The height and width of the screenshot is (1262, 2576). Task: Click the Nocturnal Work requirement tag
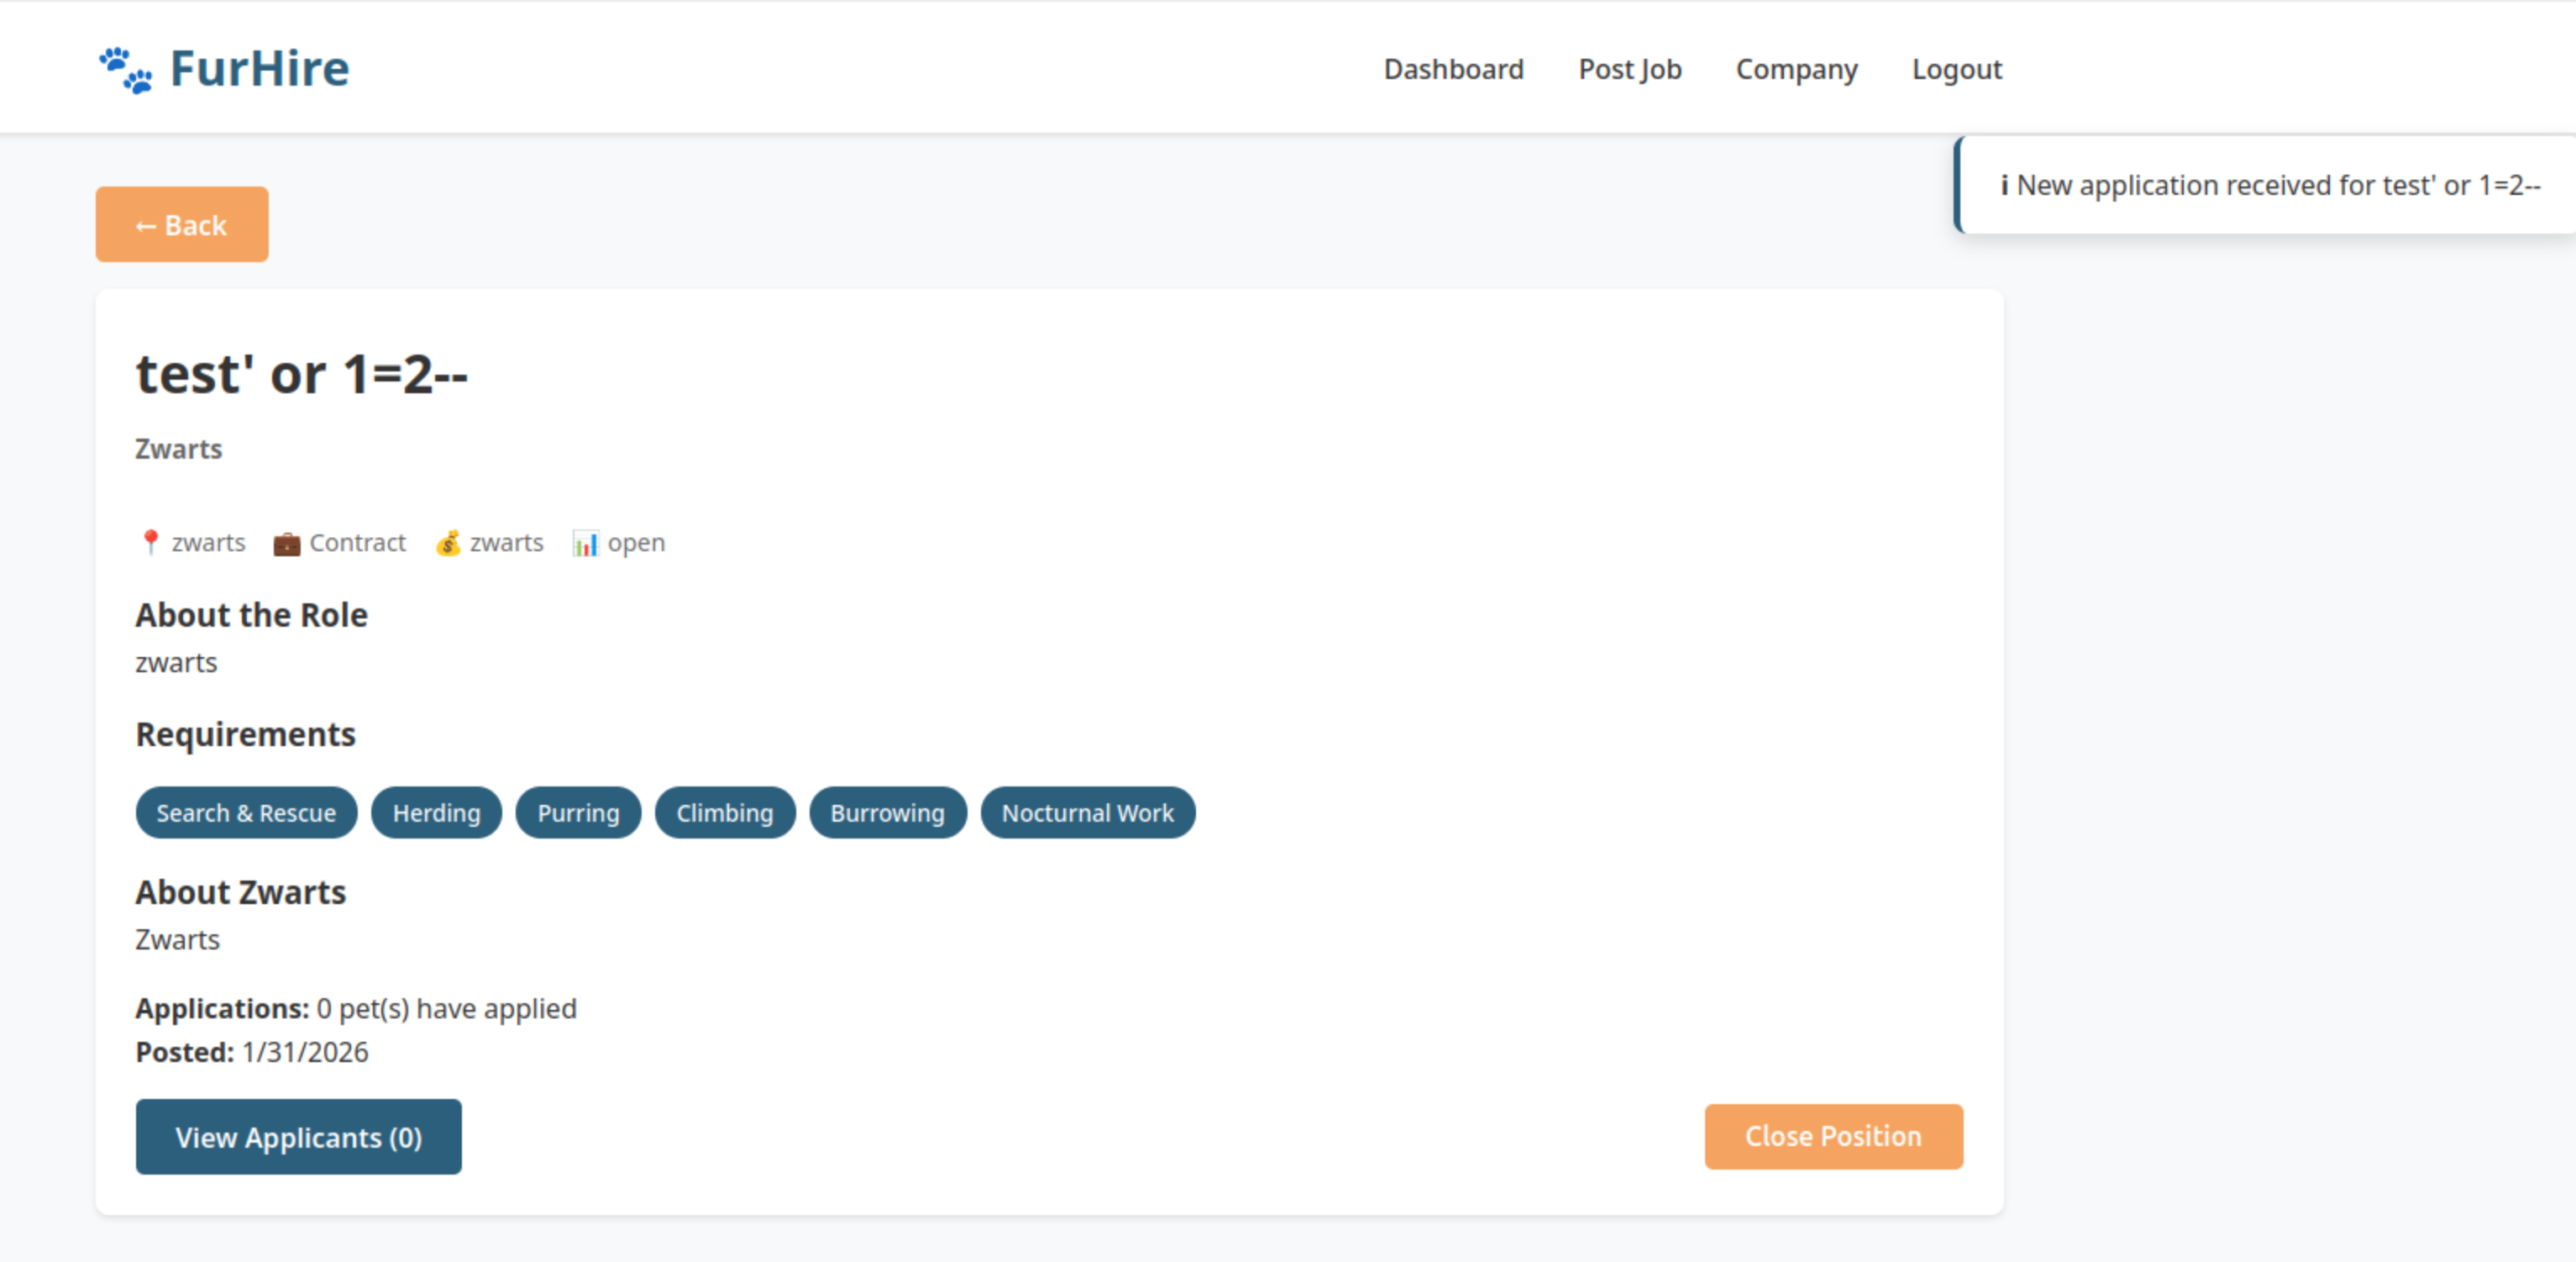pyautogui.click(x=1087, y=813)
